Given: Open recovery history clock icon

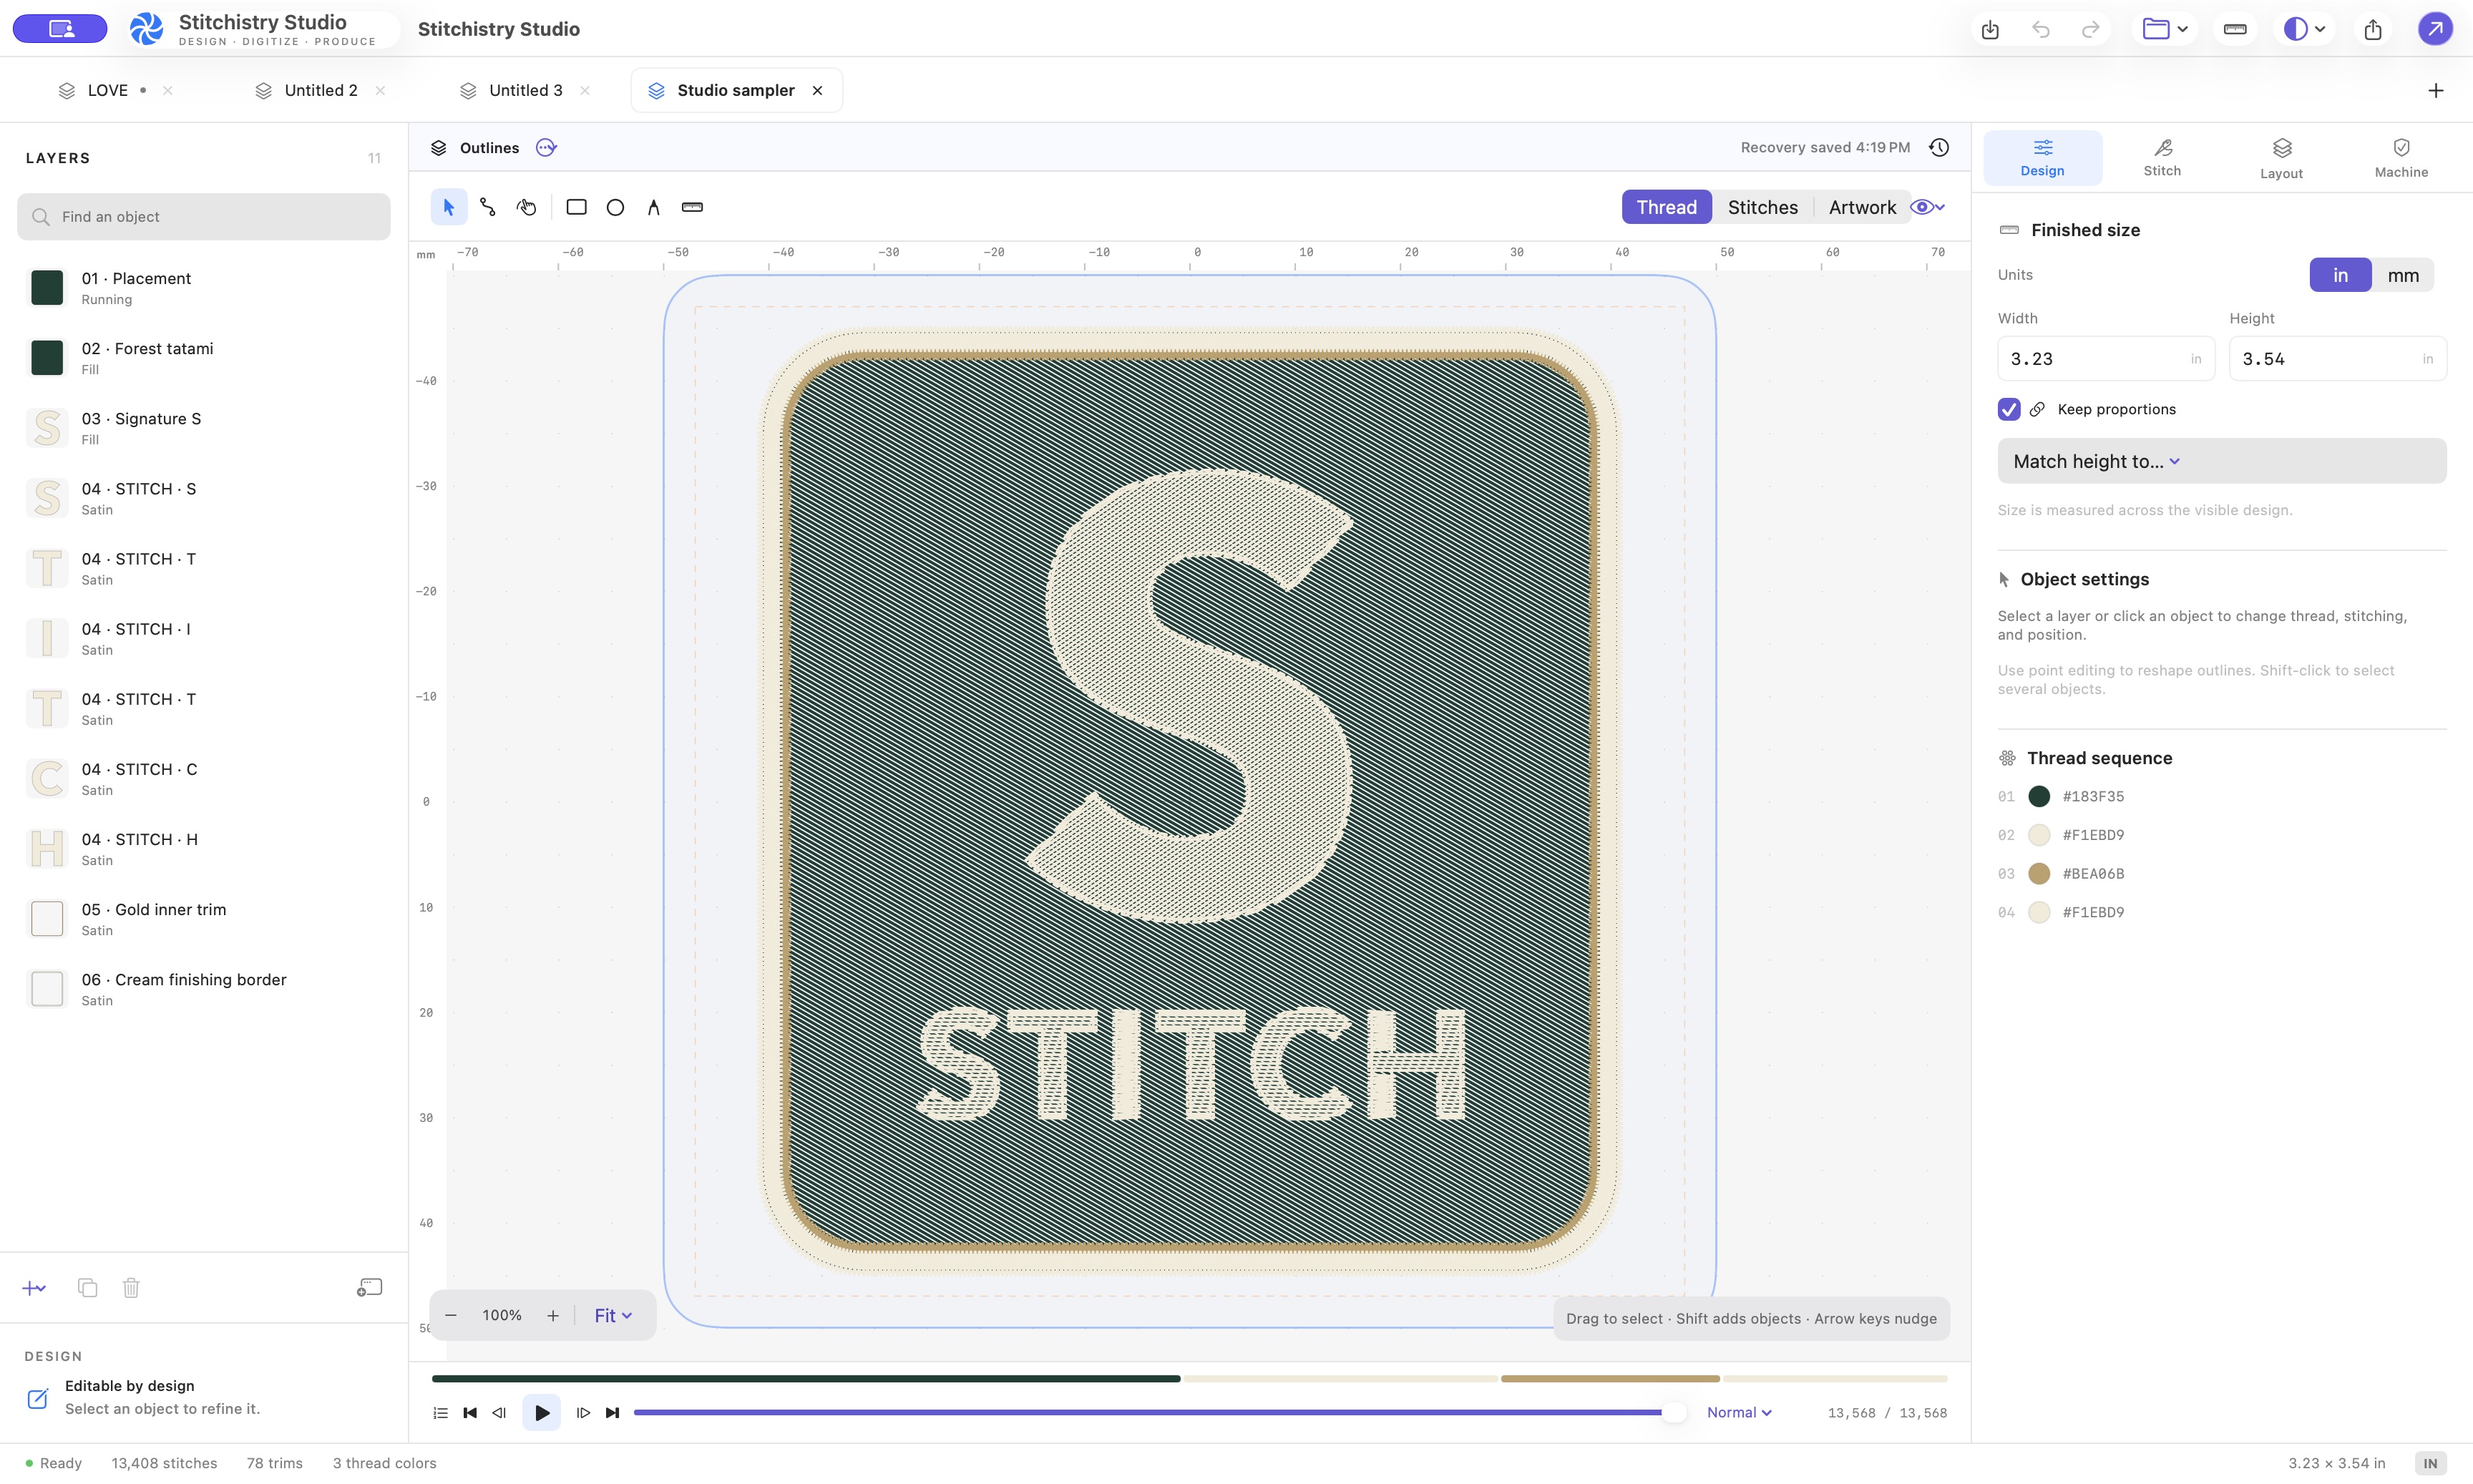Looking at the screenshot, I should [1939, 148].
